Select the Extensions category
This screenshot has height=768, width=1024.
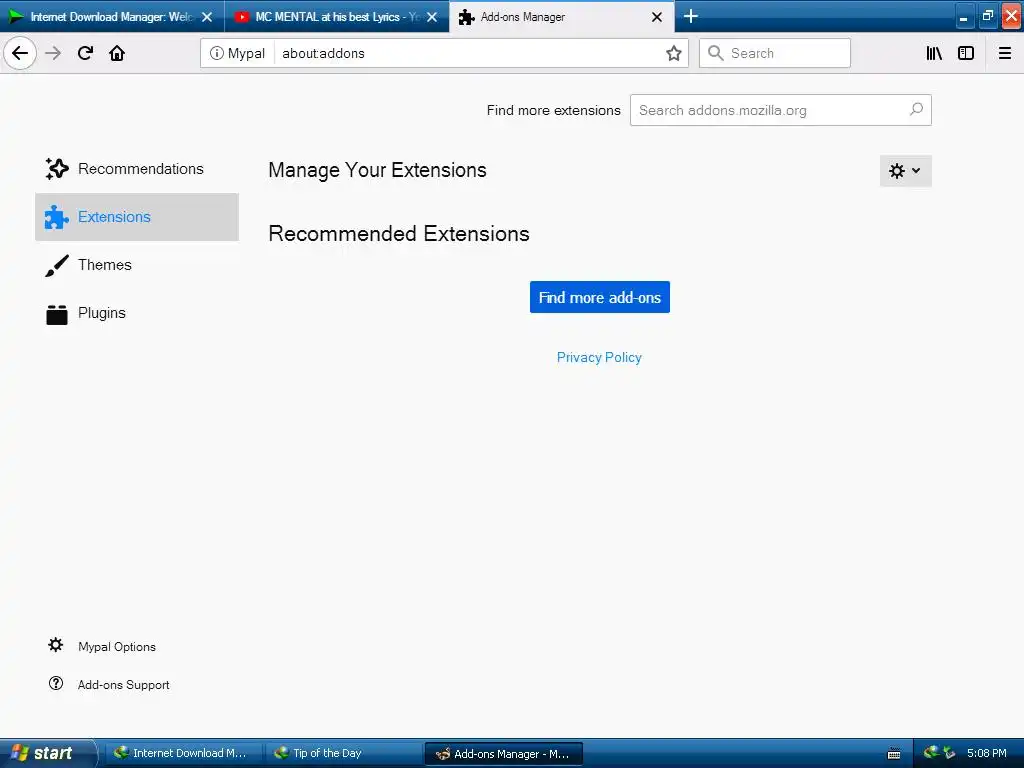[136, 217]
